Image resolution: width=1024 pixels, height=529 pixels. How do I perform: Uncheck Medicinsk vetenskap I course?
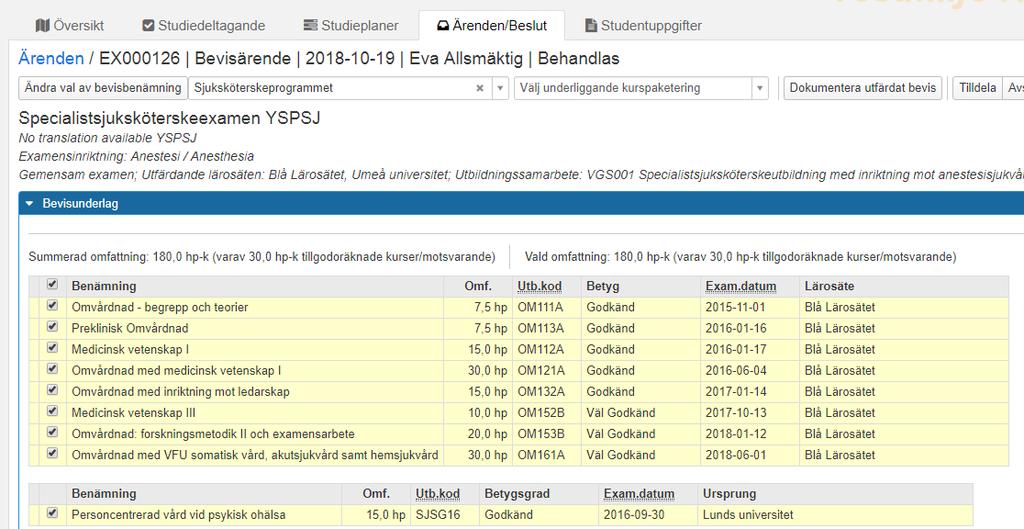52,348
